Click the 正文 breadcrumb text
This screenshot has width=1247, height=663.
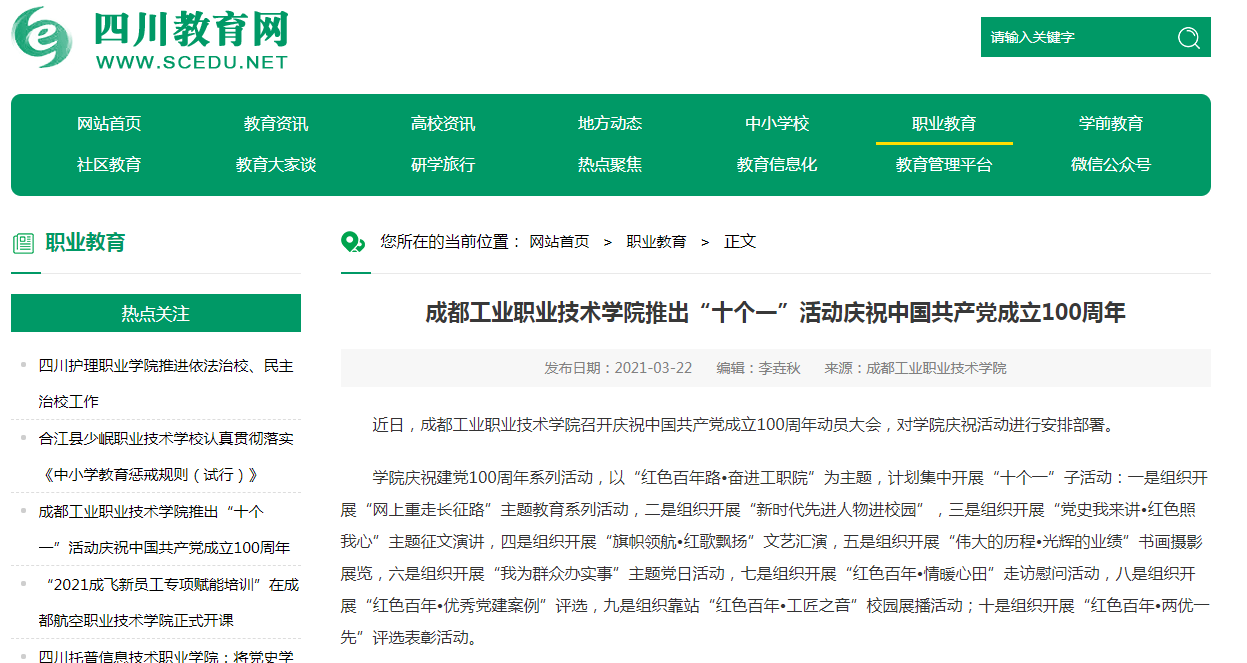740,242
